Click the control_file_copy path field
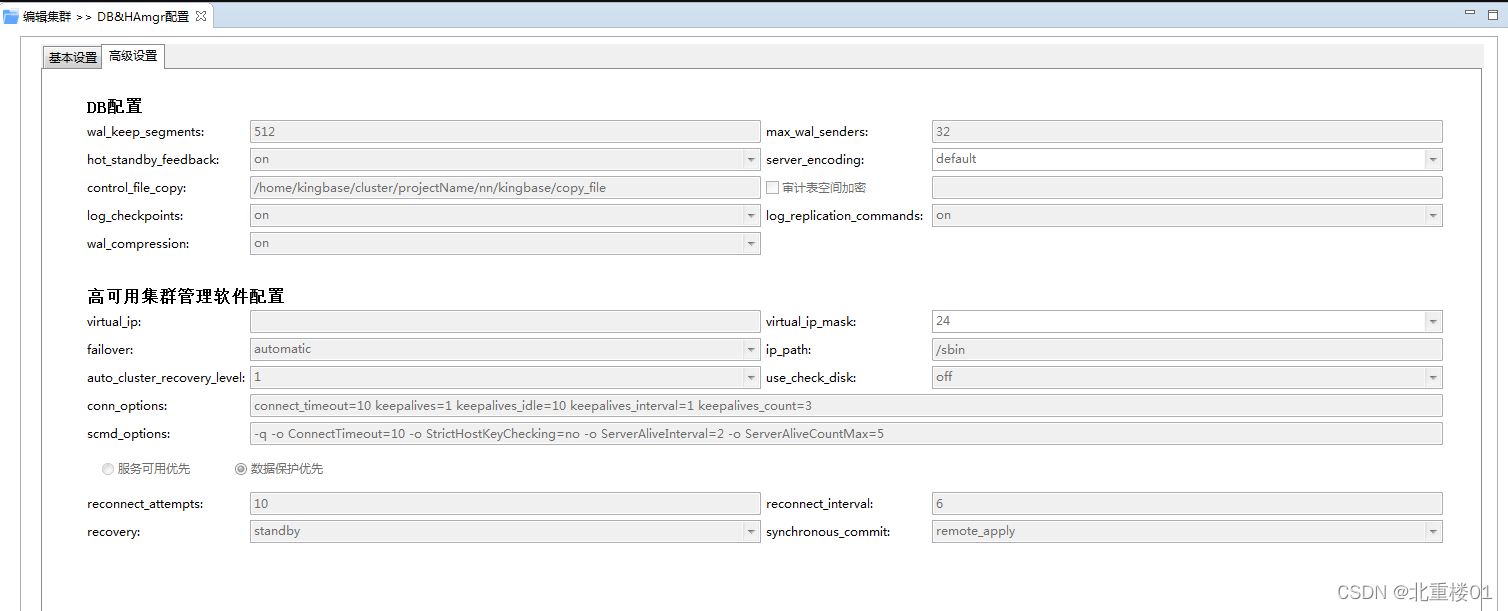The image size is (1508, 611). pos(505,187)
